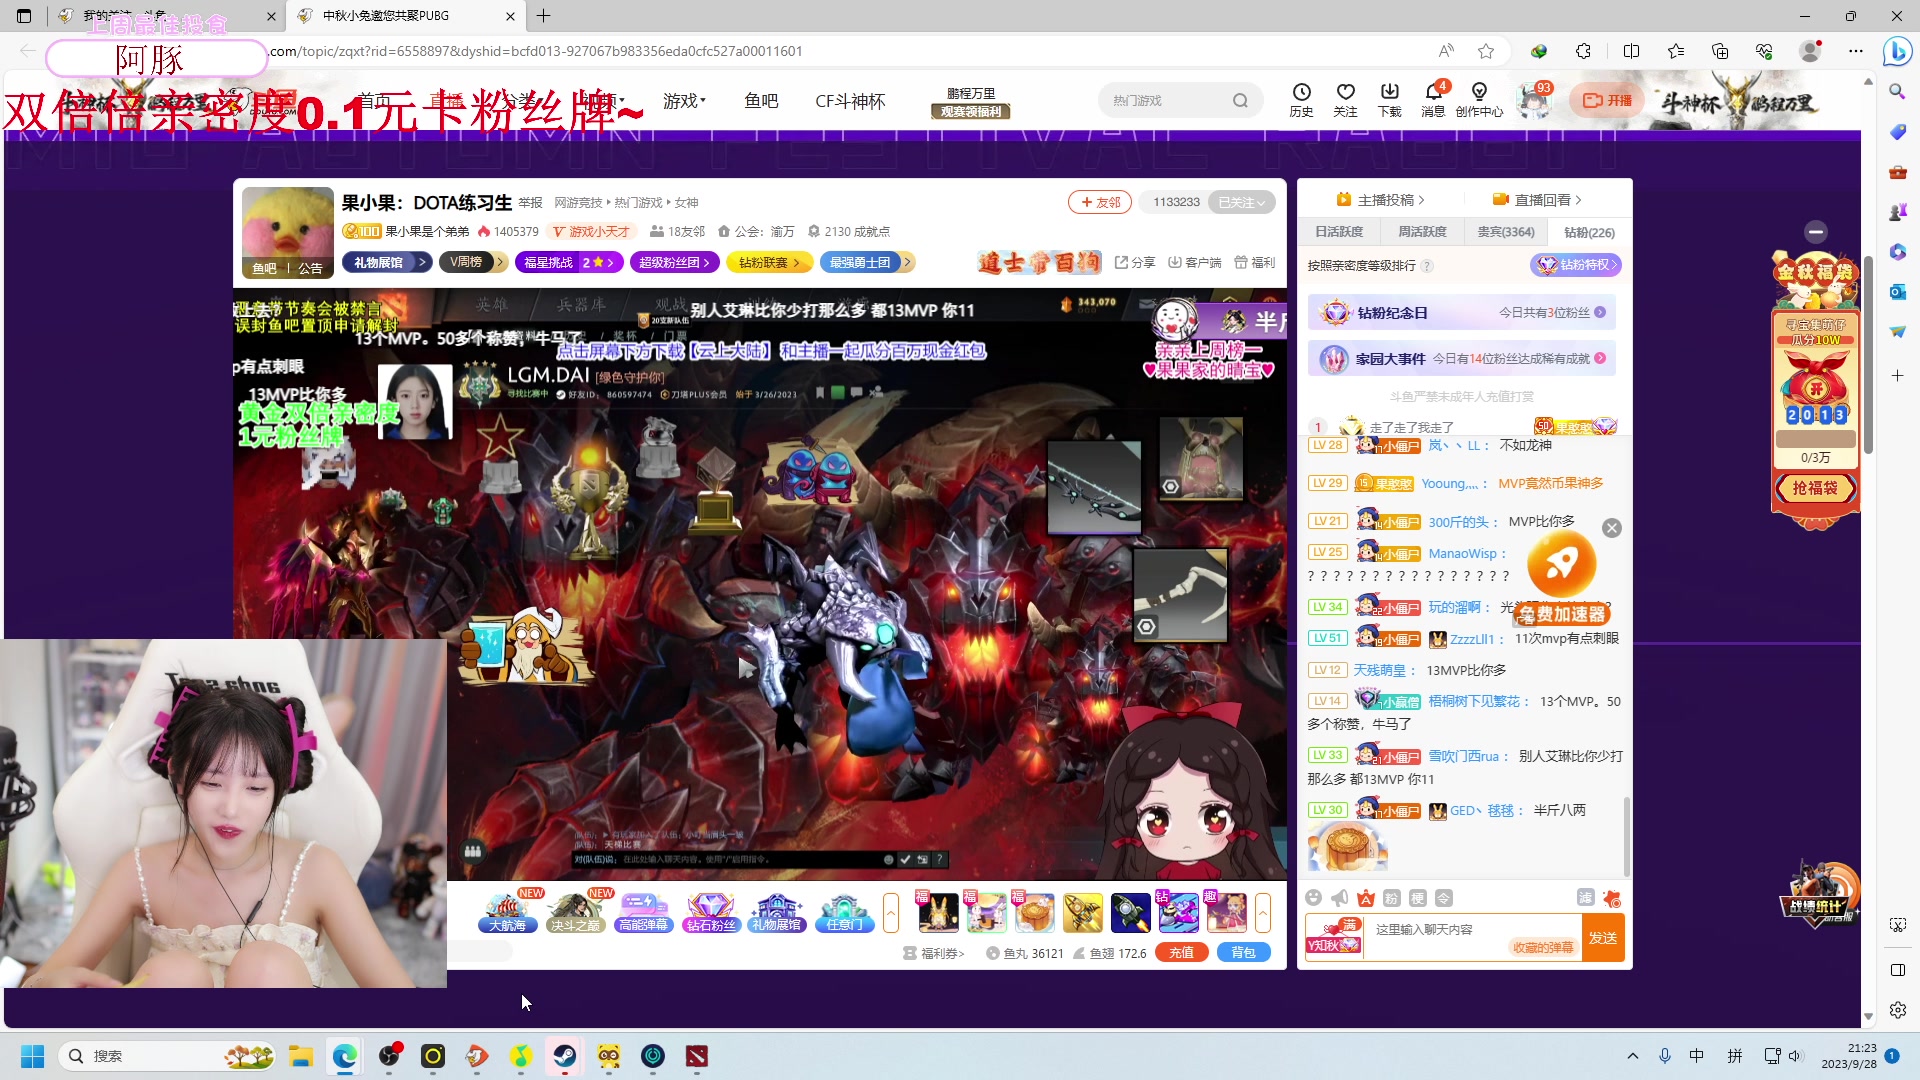Click 发送 to send chat message
1920x1080 pixels.
coord(1603,938)
